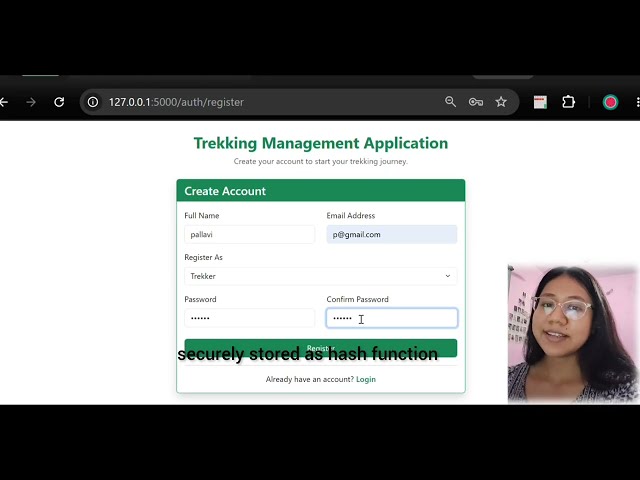The height and width of the screenshot is (480, 640).
Task: Open the browser profile avatar
Action: tap(610, 102)
